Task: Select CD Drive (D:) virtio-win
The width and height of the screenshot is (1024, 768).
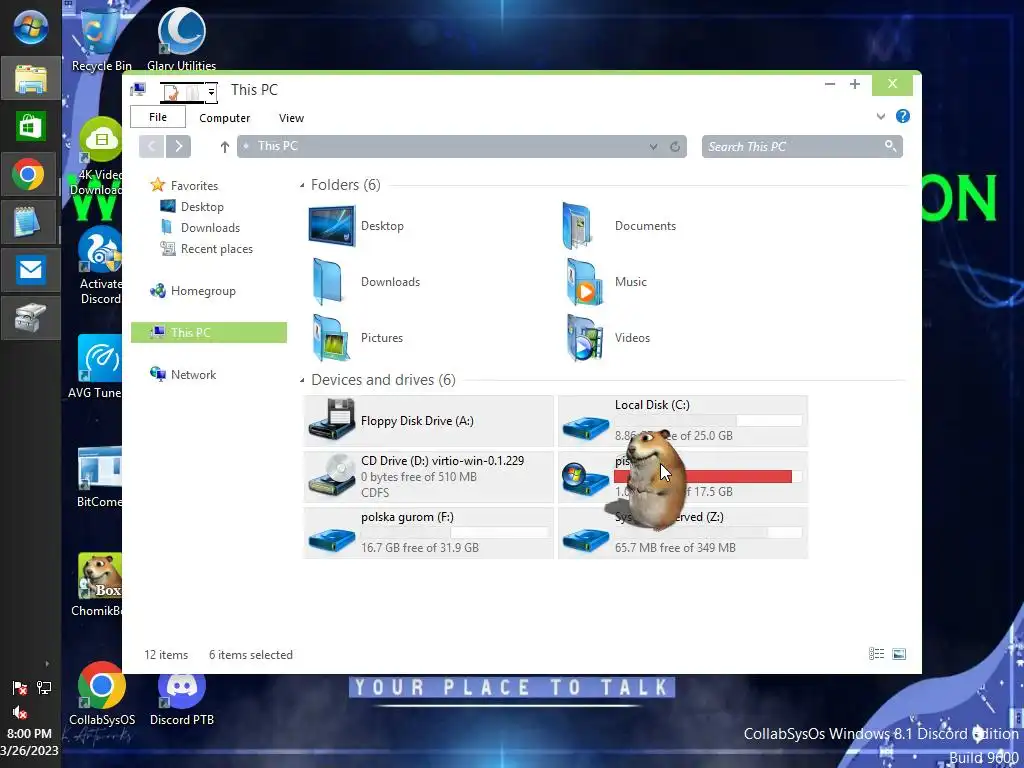Action: (x=428, y=477)
